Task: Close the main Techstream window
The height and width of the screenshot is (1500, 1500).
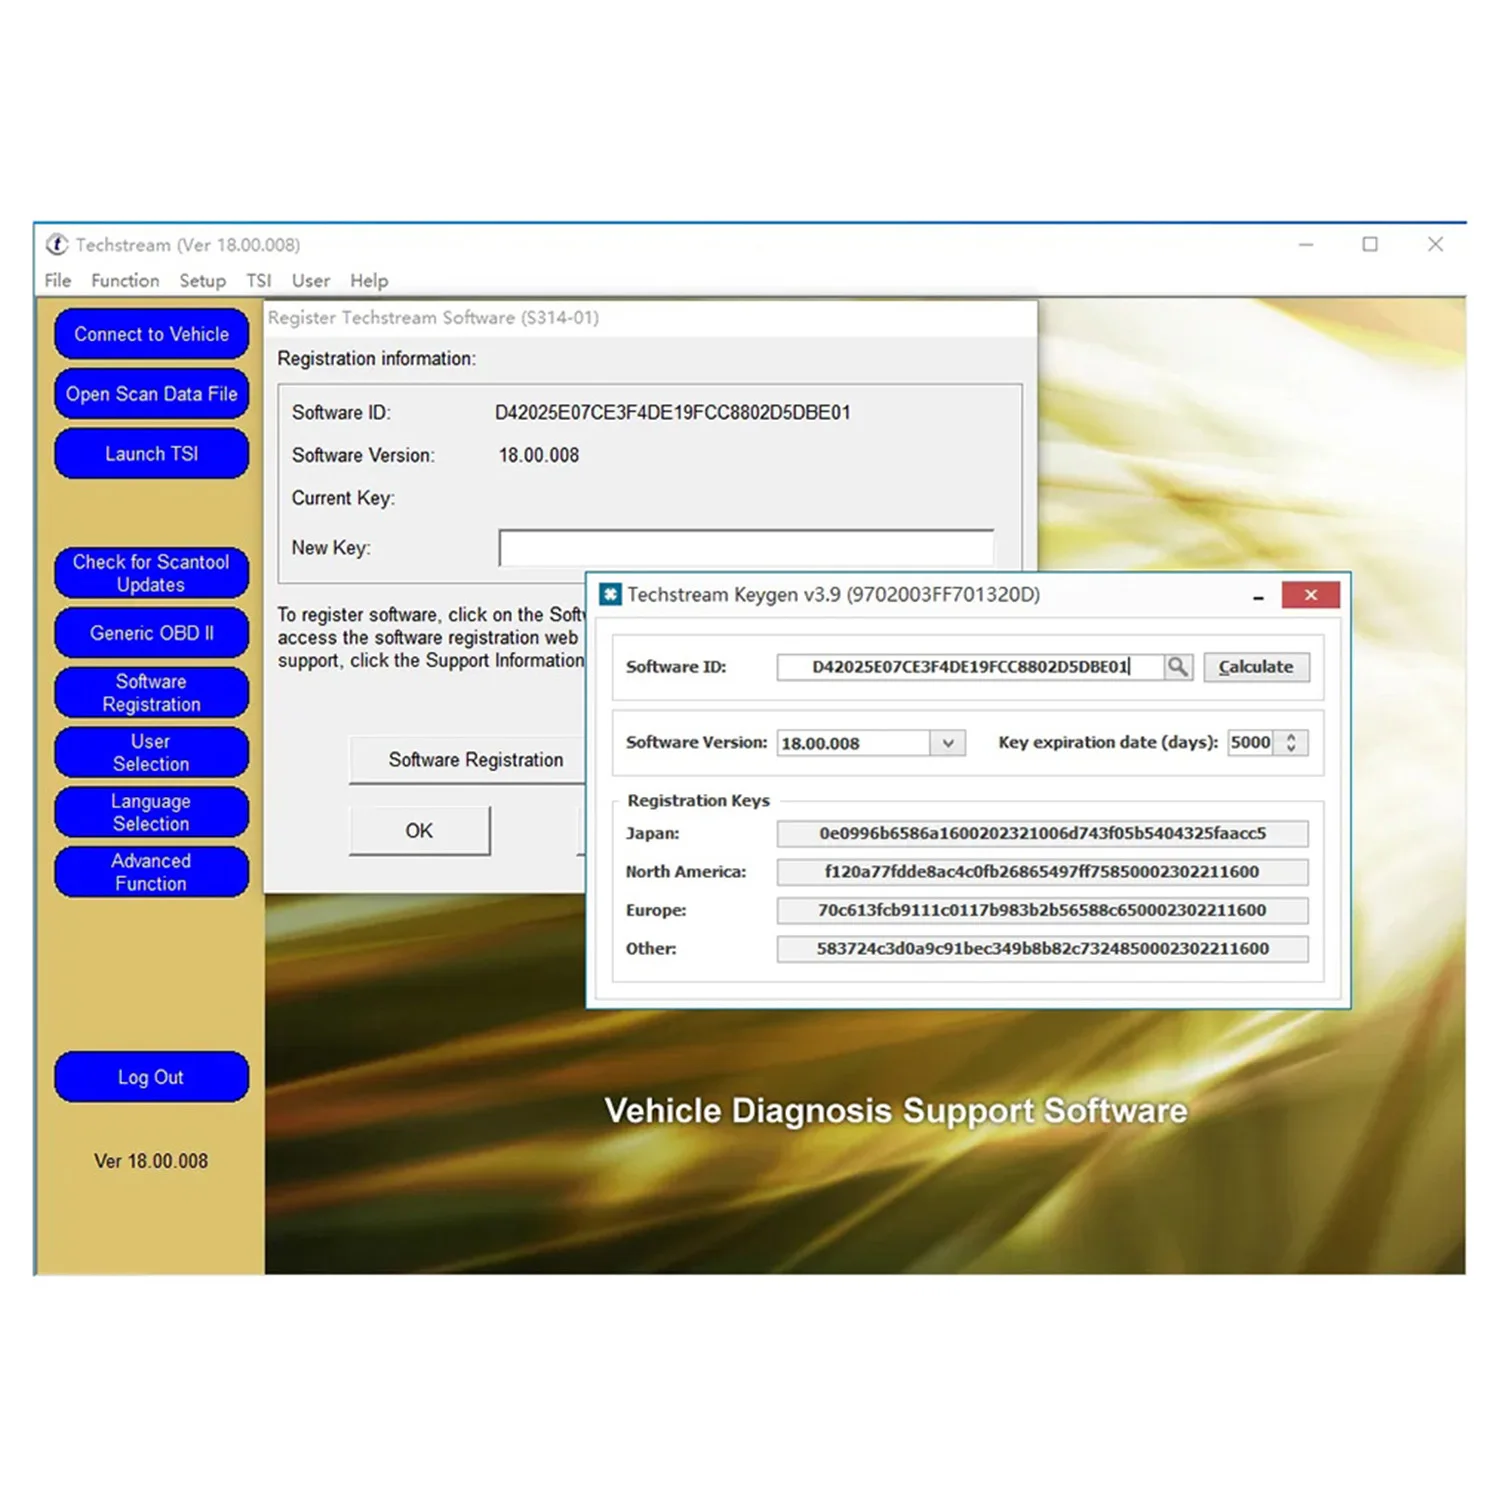Action: pyautogui.click(x=1435, y=245)
